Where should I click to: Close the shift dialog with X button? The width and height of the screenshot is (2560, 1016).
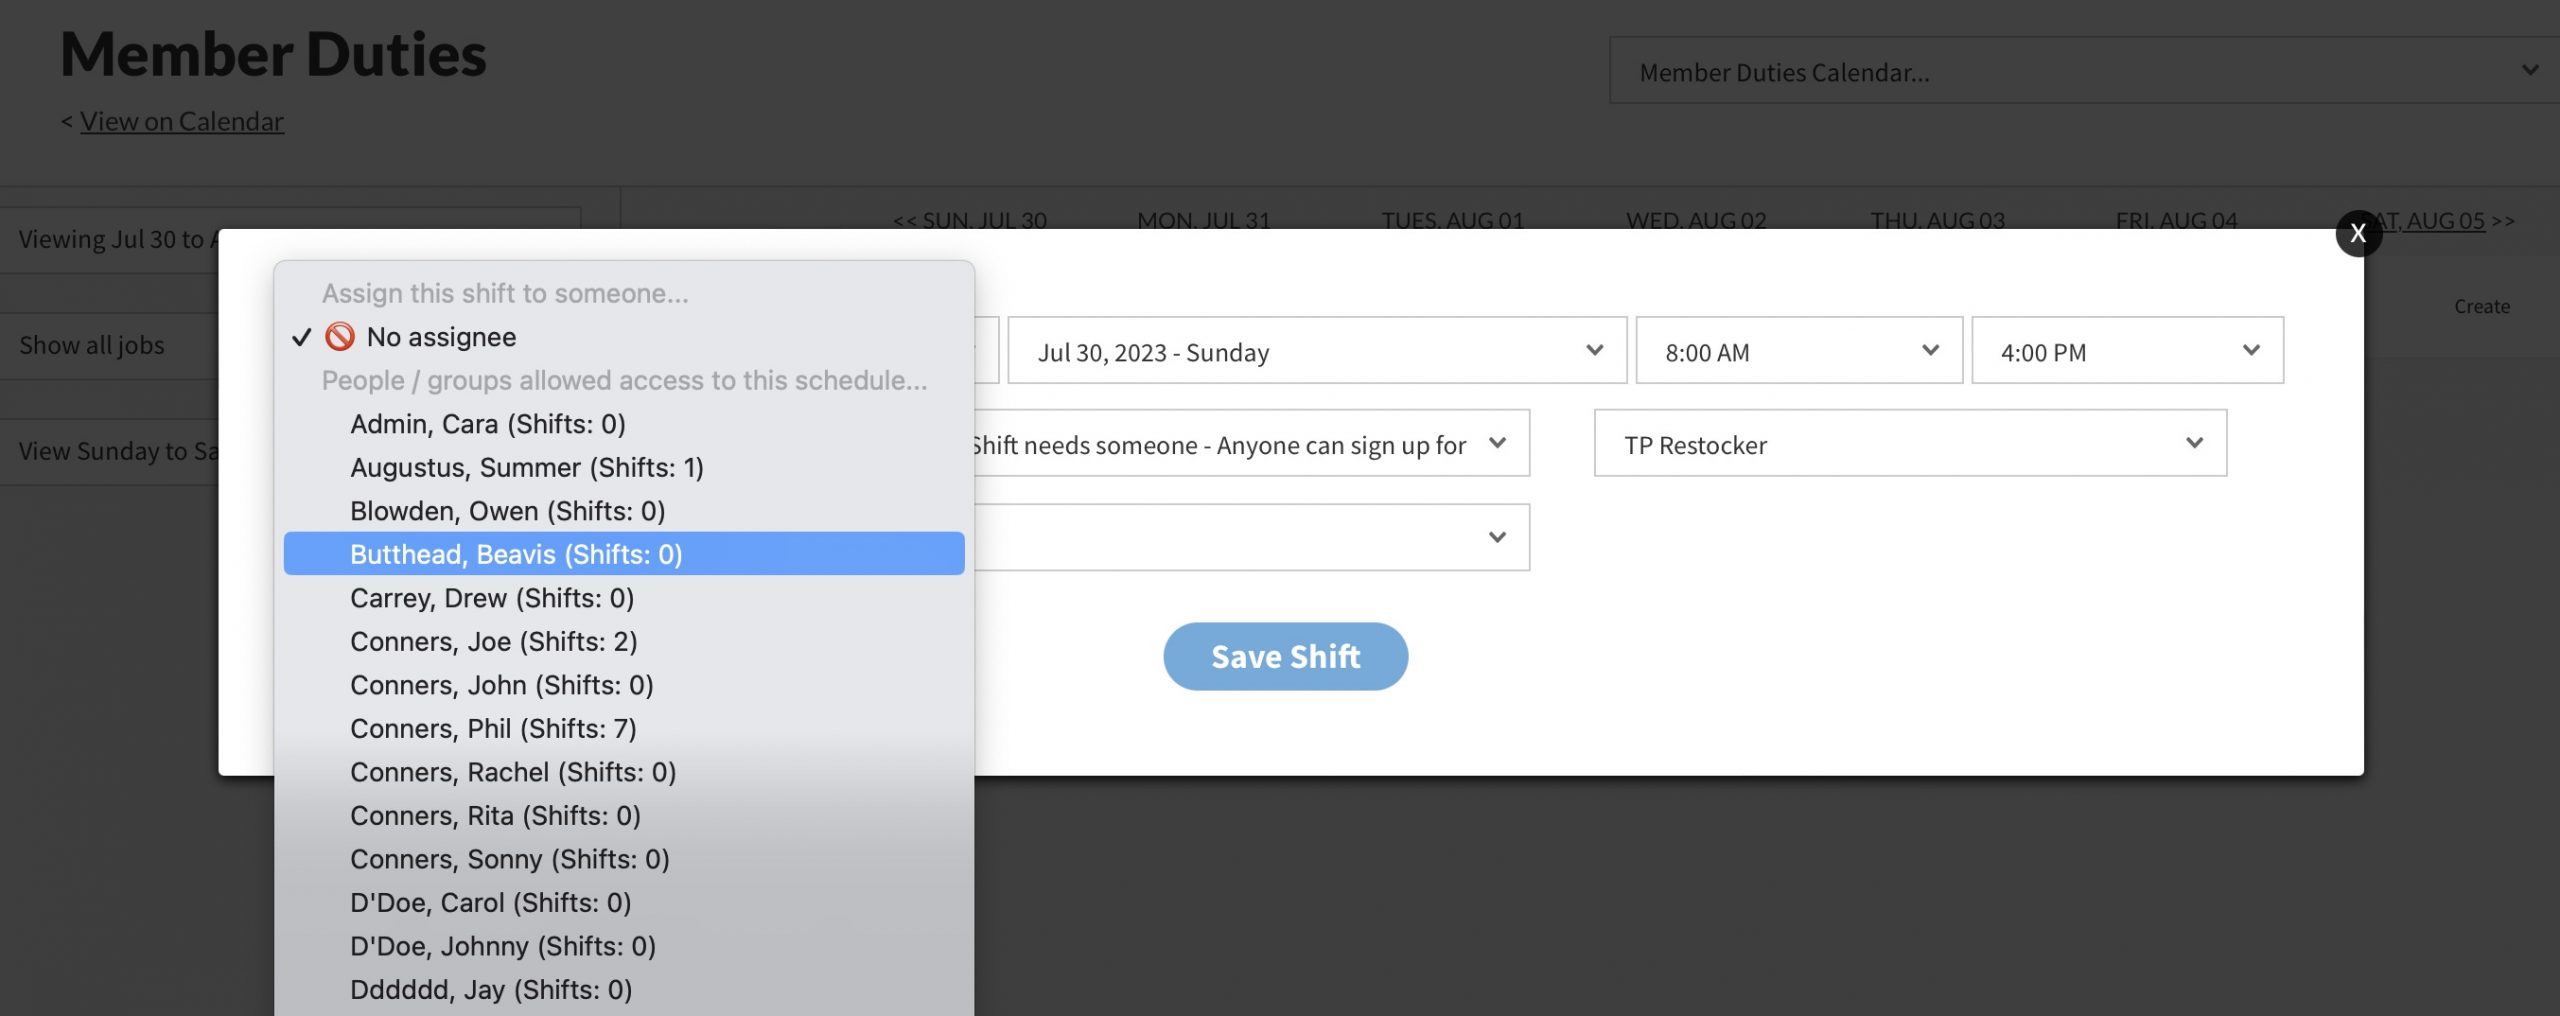point(2357,233)
